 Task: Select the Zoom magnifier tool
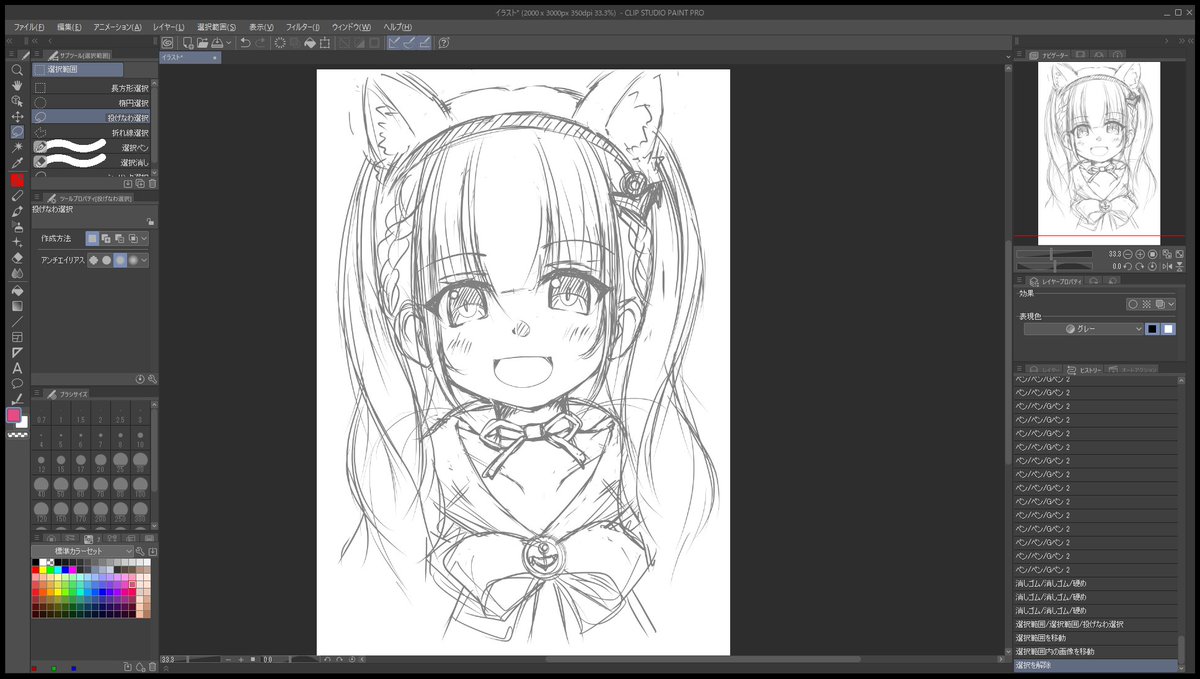(17, 71)
